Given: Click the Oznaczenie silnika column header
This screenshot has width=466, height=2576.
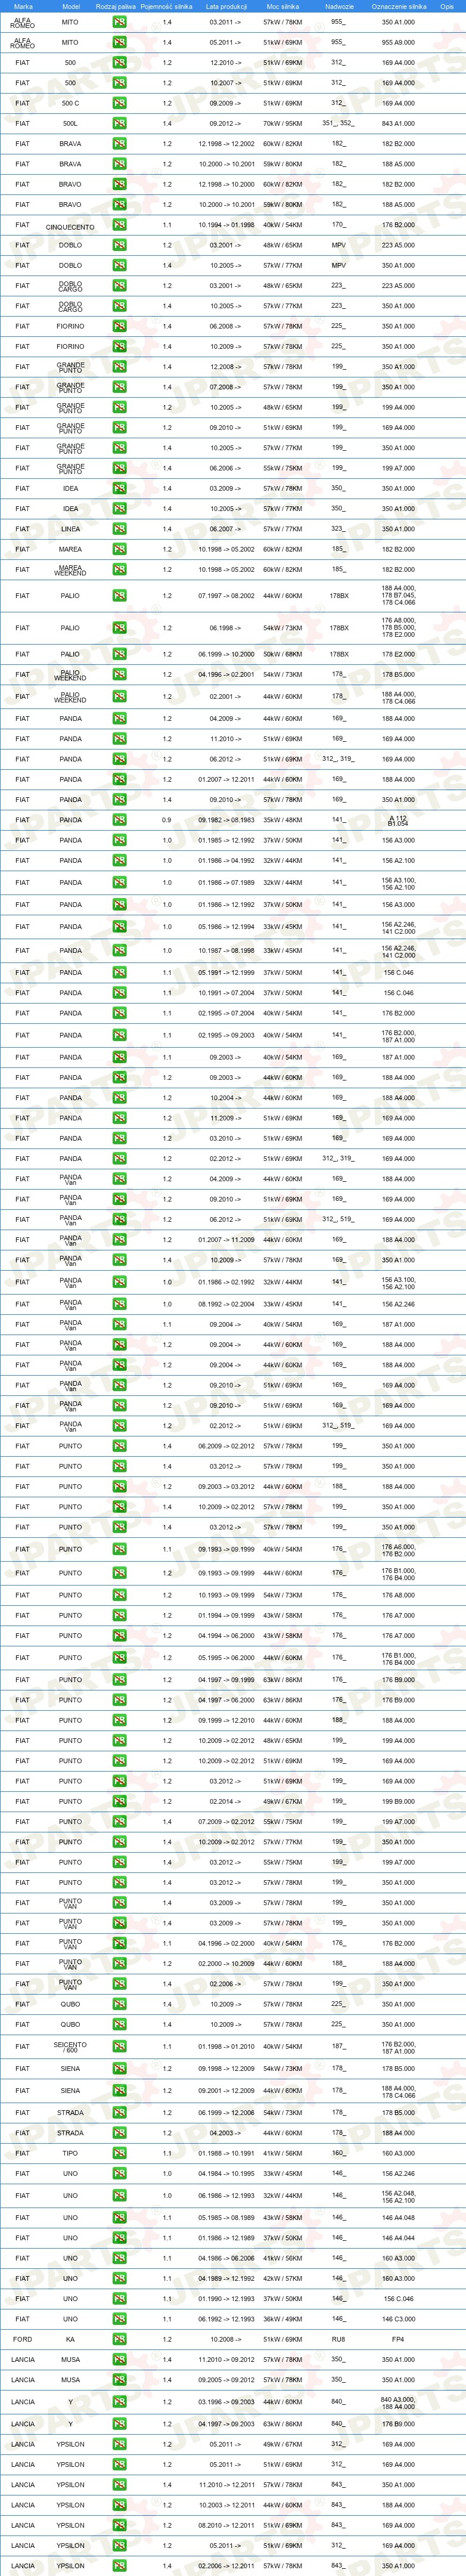Looking at the screenshot, I should tap(398, 6).
